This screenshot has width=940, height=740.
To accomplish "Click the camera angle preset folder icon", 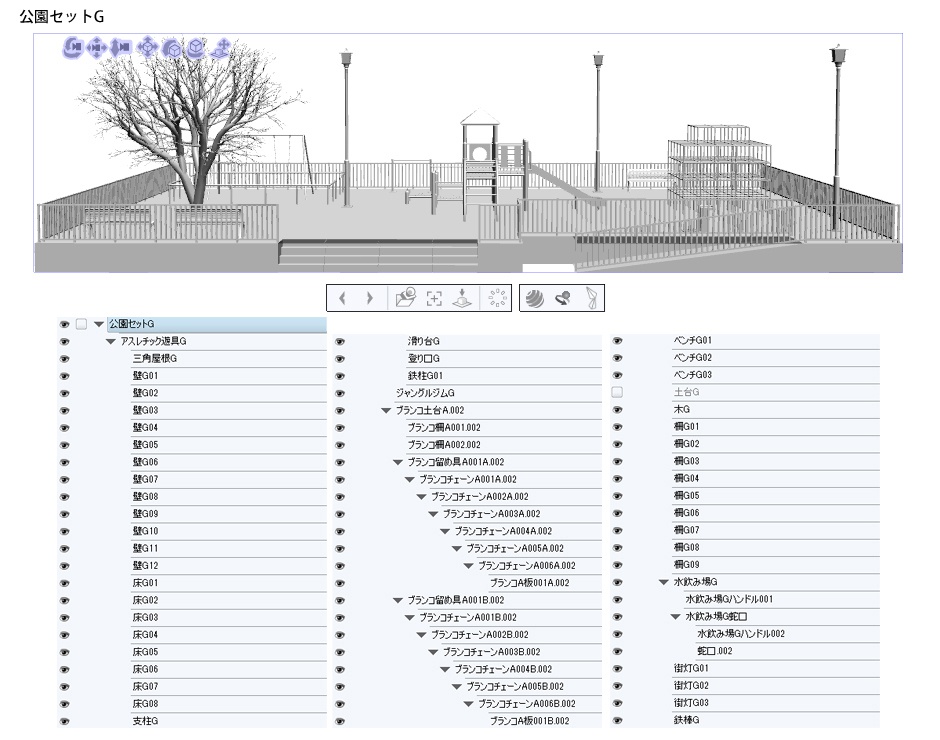I will click(407, 298).
